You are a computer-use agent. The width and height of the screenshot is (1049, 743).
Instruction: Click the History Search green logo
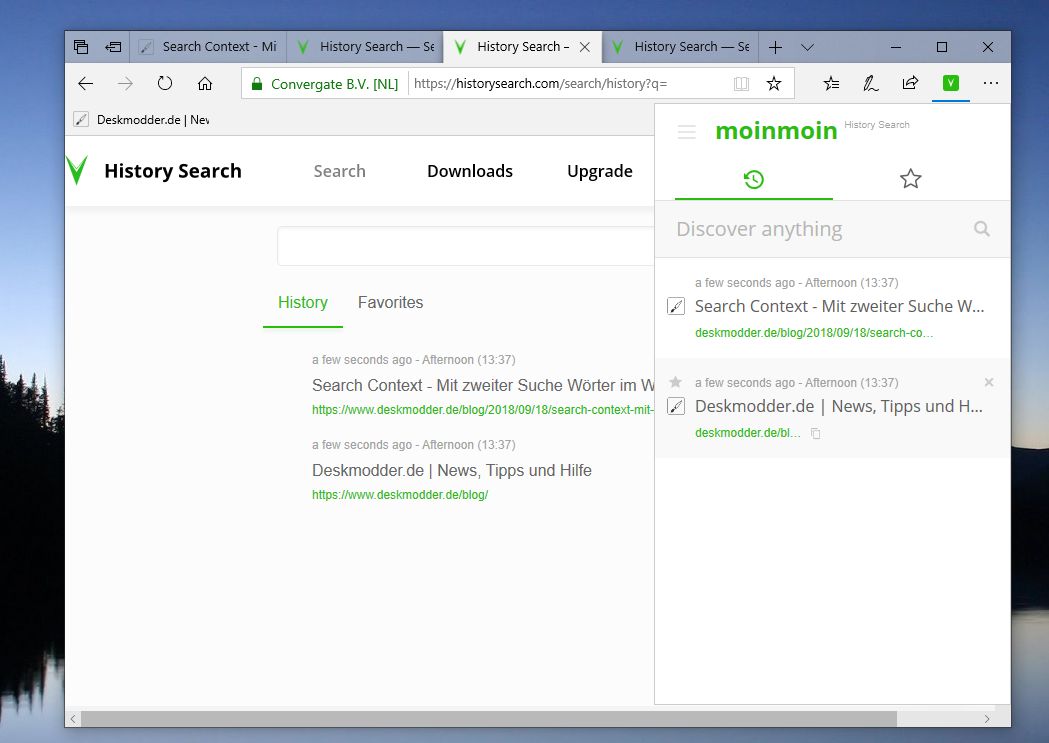coord(78,171)
